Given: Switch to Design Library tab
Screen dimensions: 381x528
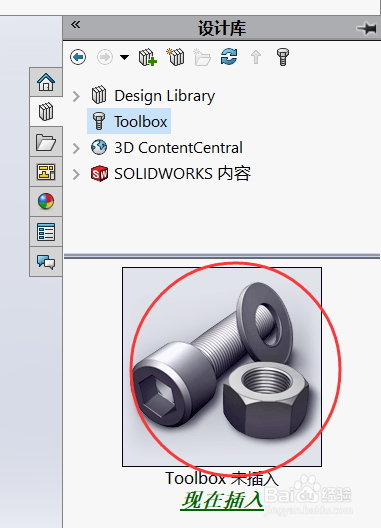Looking at the screenshot, I should 46,112.
